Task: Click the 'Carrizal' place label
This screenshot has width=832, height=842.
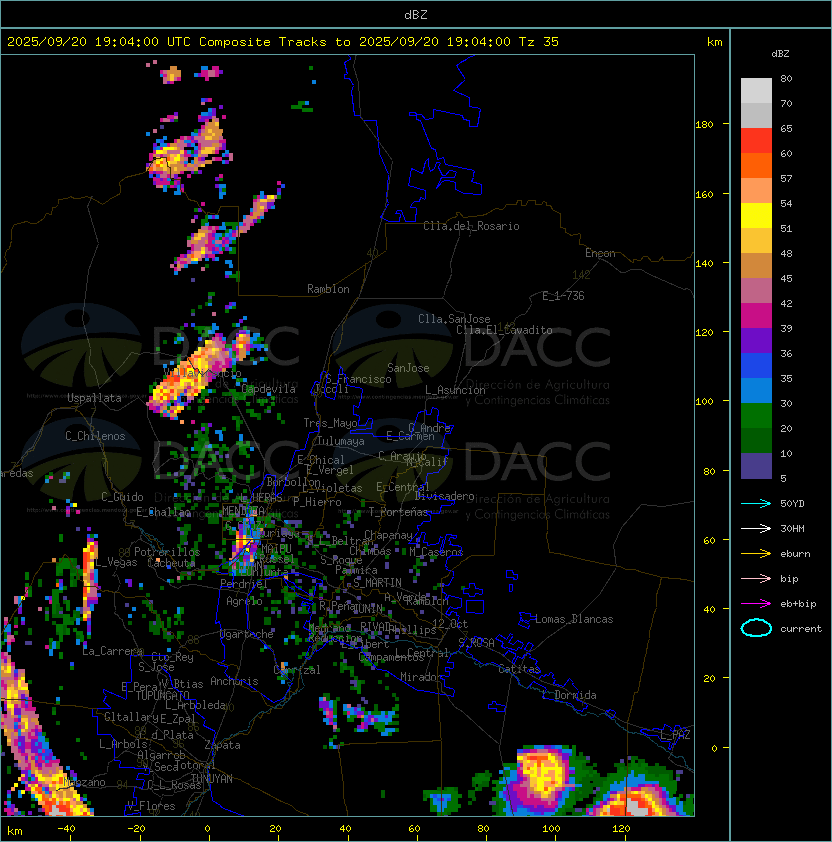Action: coord(297,670)
